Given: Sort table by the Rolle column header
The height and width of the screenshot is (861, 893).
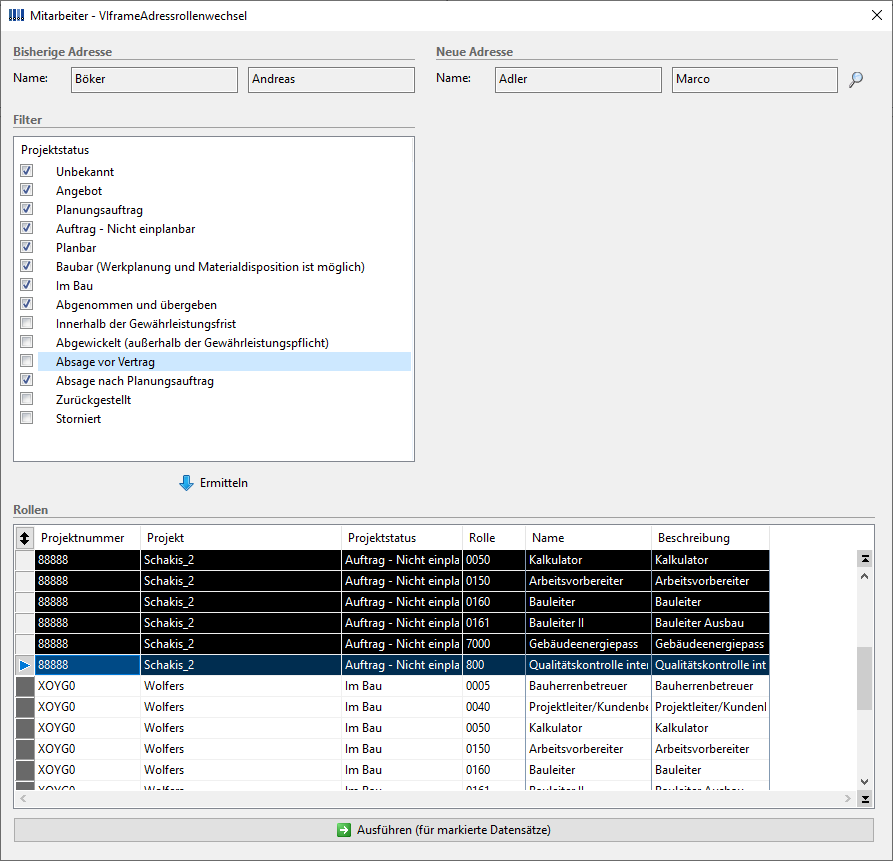Looking at the screenshot, I should coord(494,538).
